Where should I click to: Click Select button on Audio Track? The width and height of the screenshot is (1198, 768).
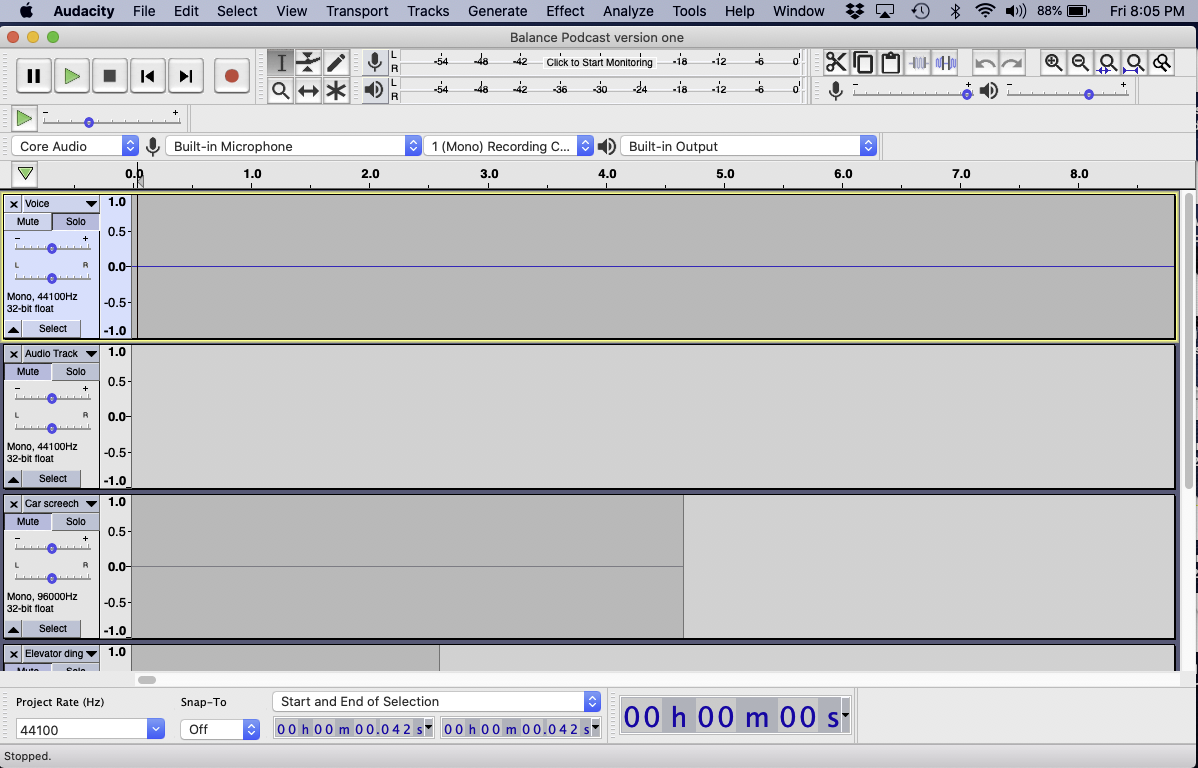pyautogui.click(x=53, y=478)
